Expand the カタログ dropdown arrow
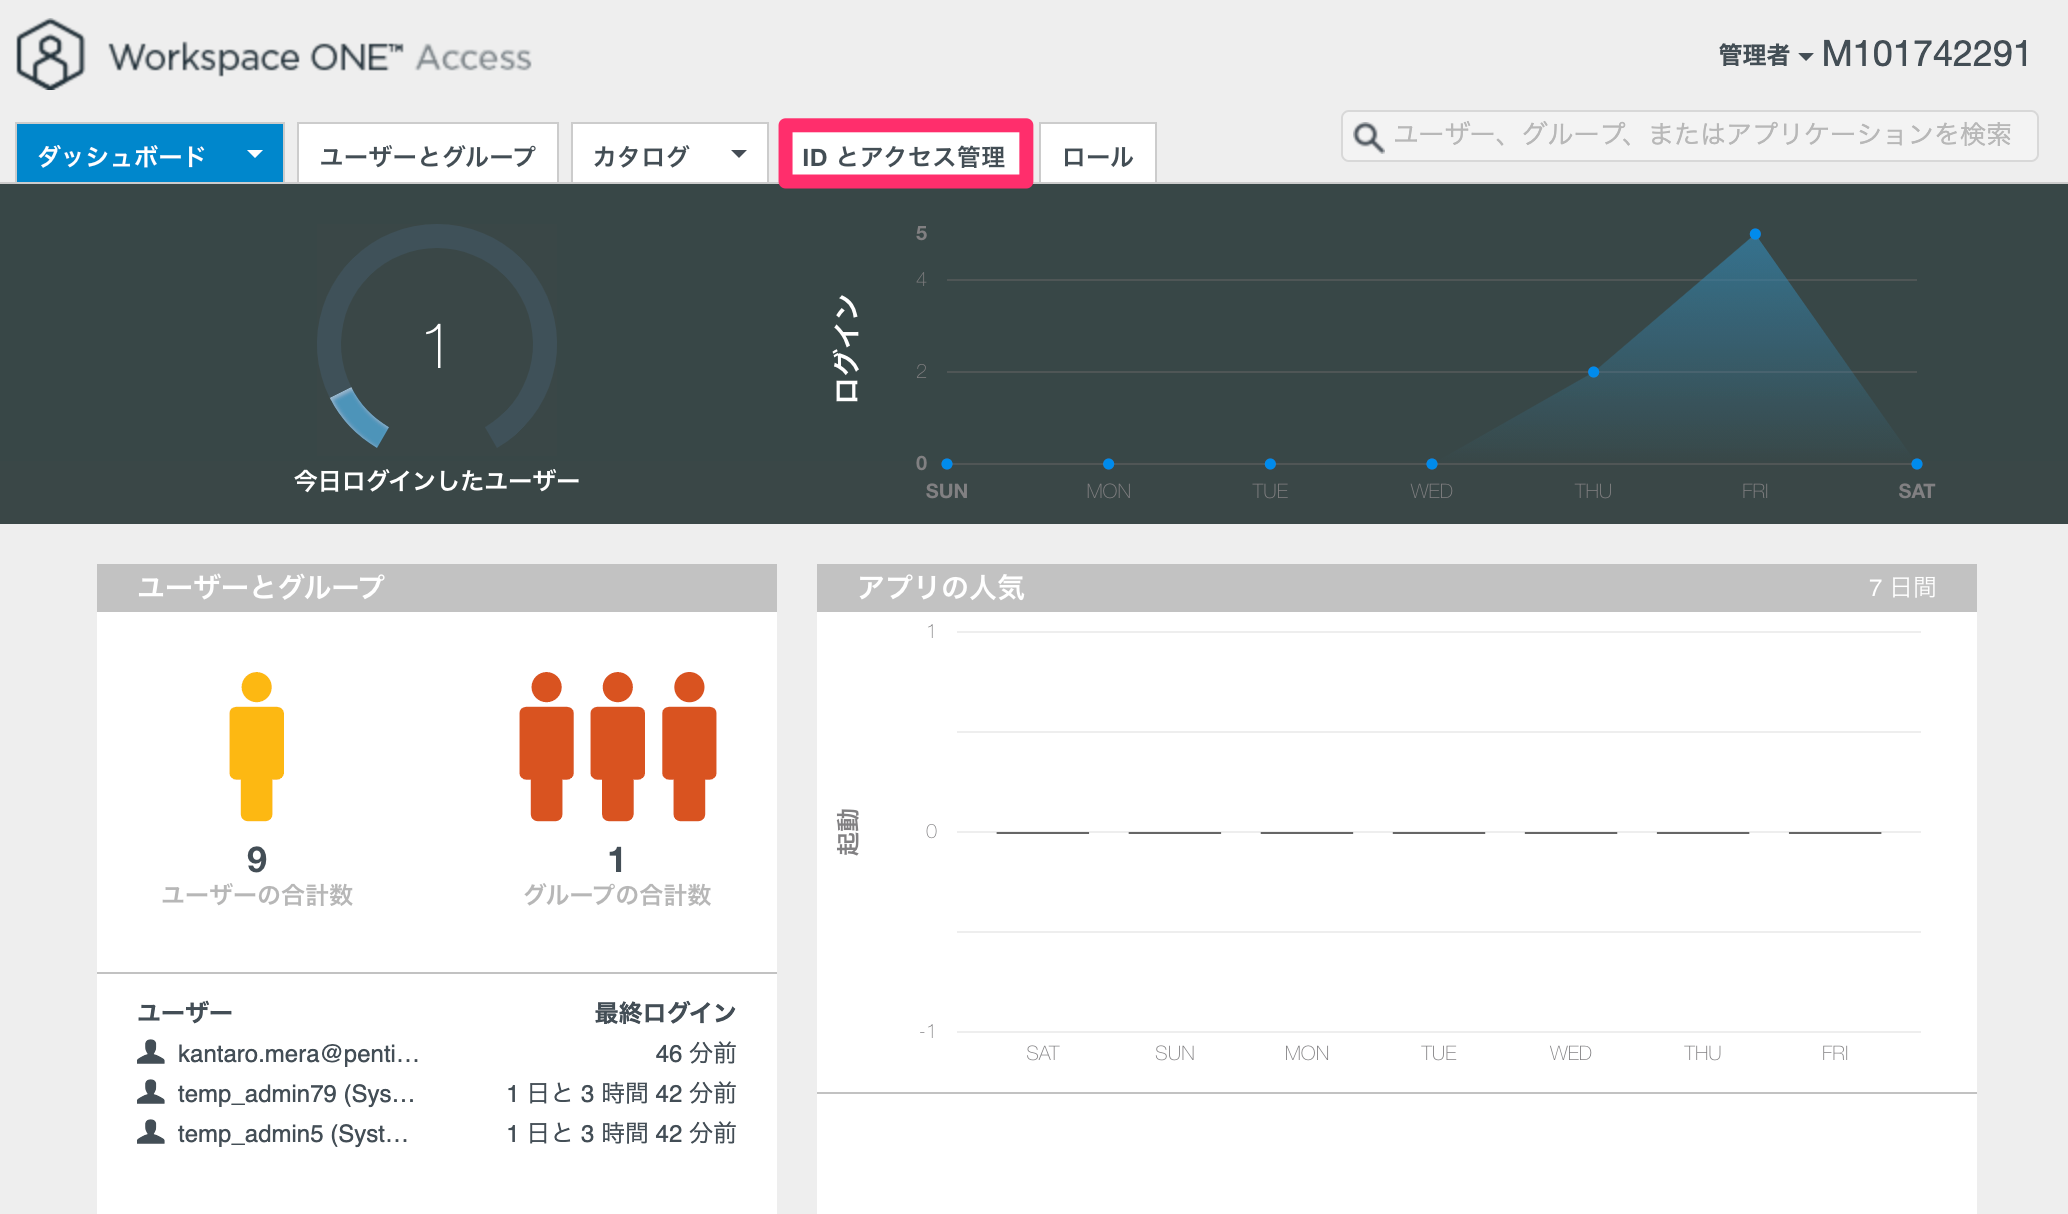Image resolution: width=2068 pixels, height=1214 pixels. (x=739, y=154)
